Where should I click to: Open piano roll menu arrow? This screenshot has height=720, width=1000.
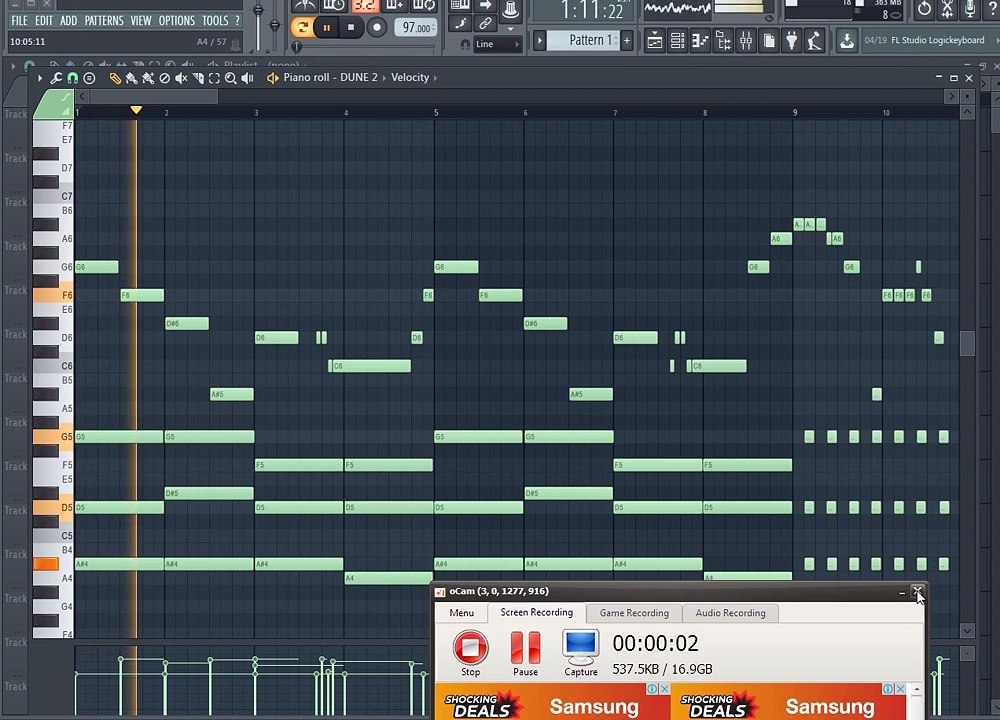coord(40,78)
